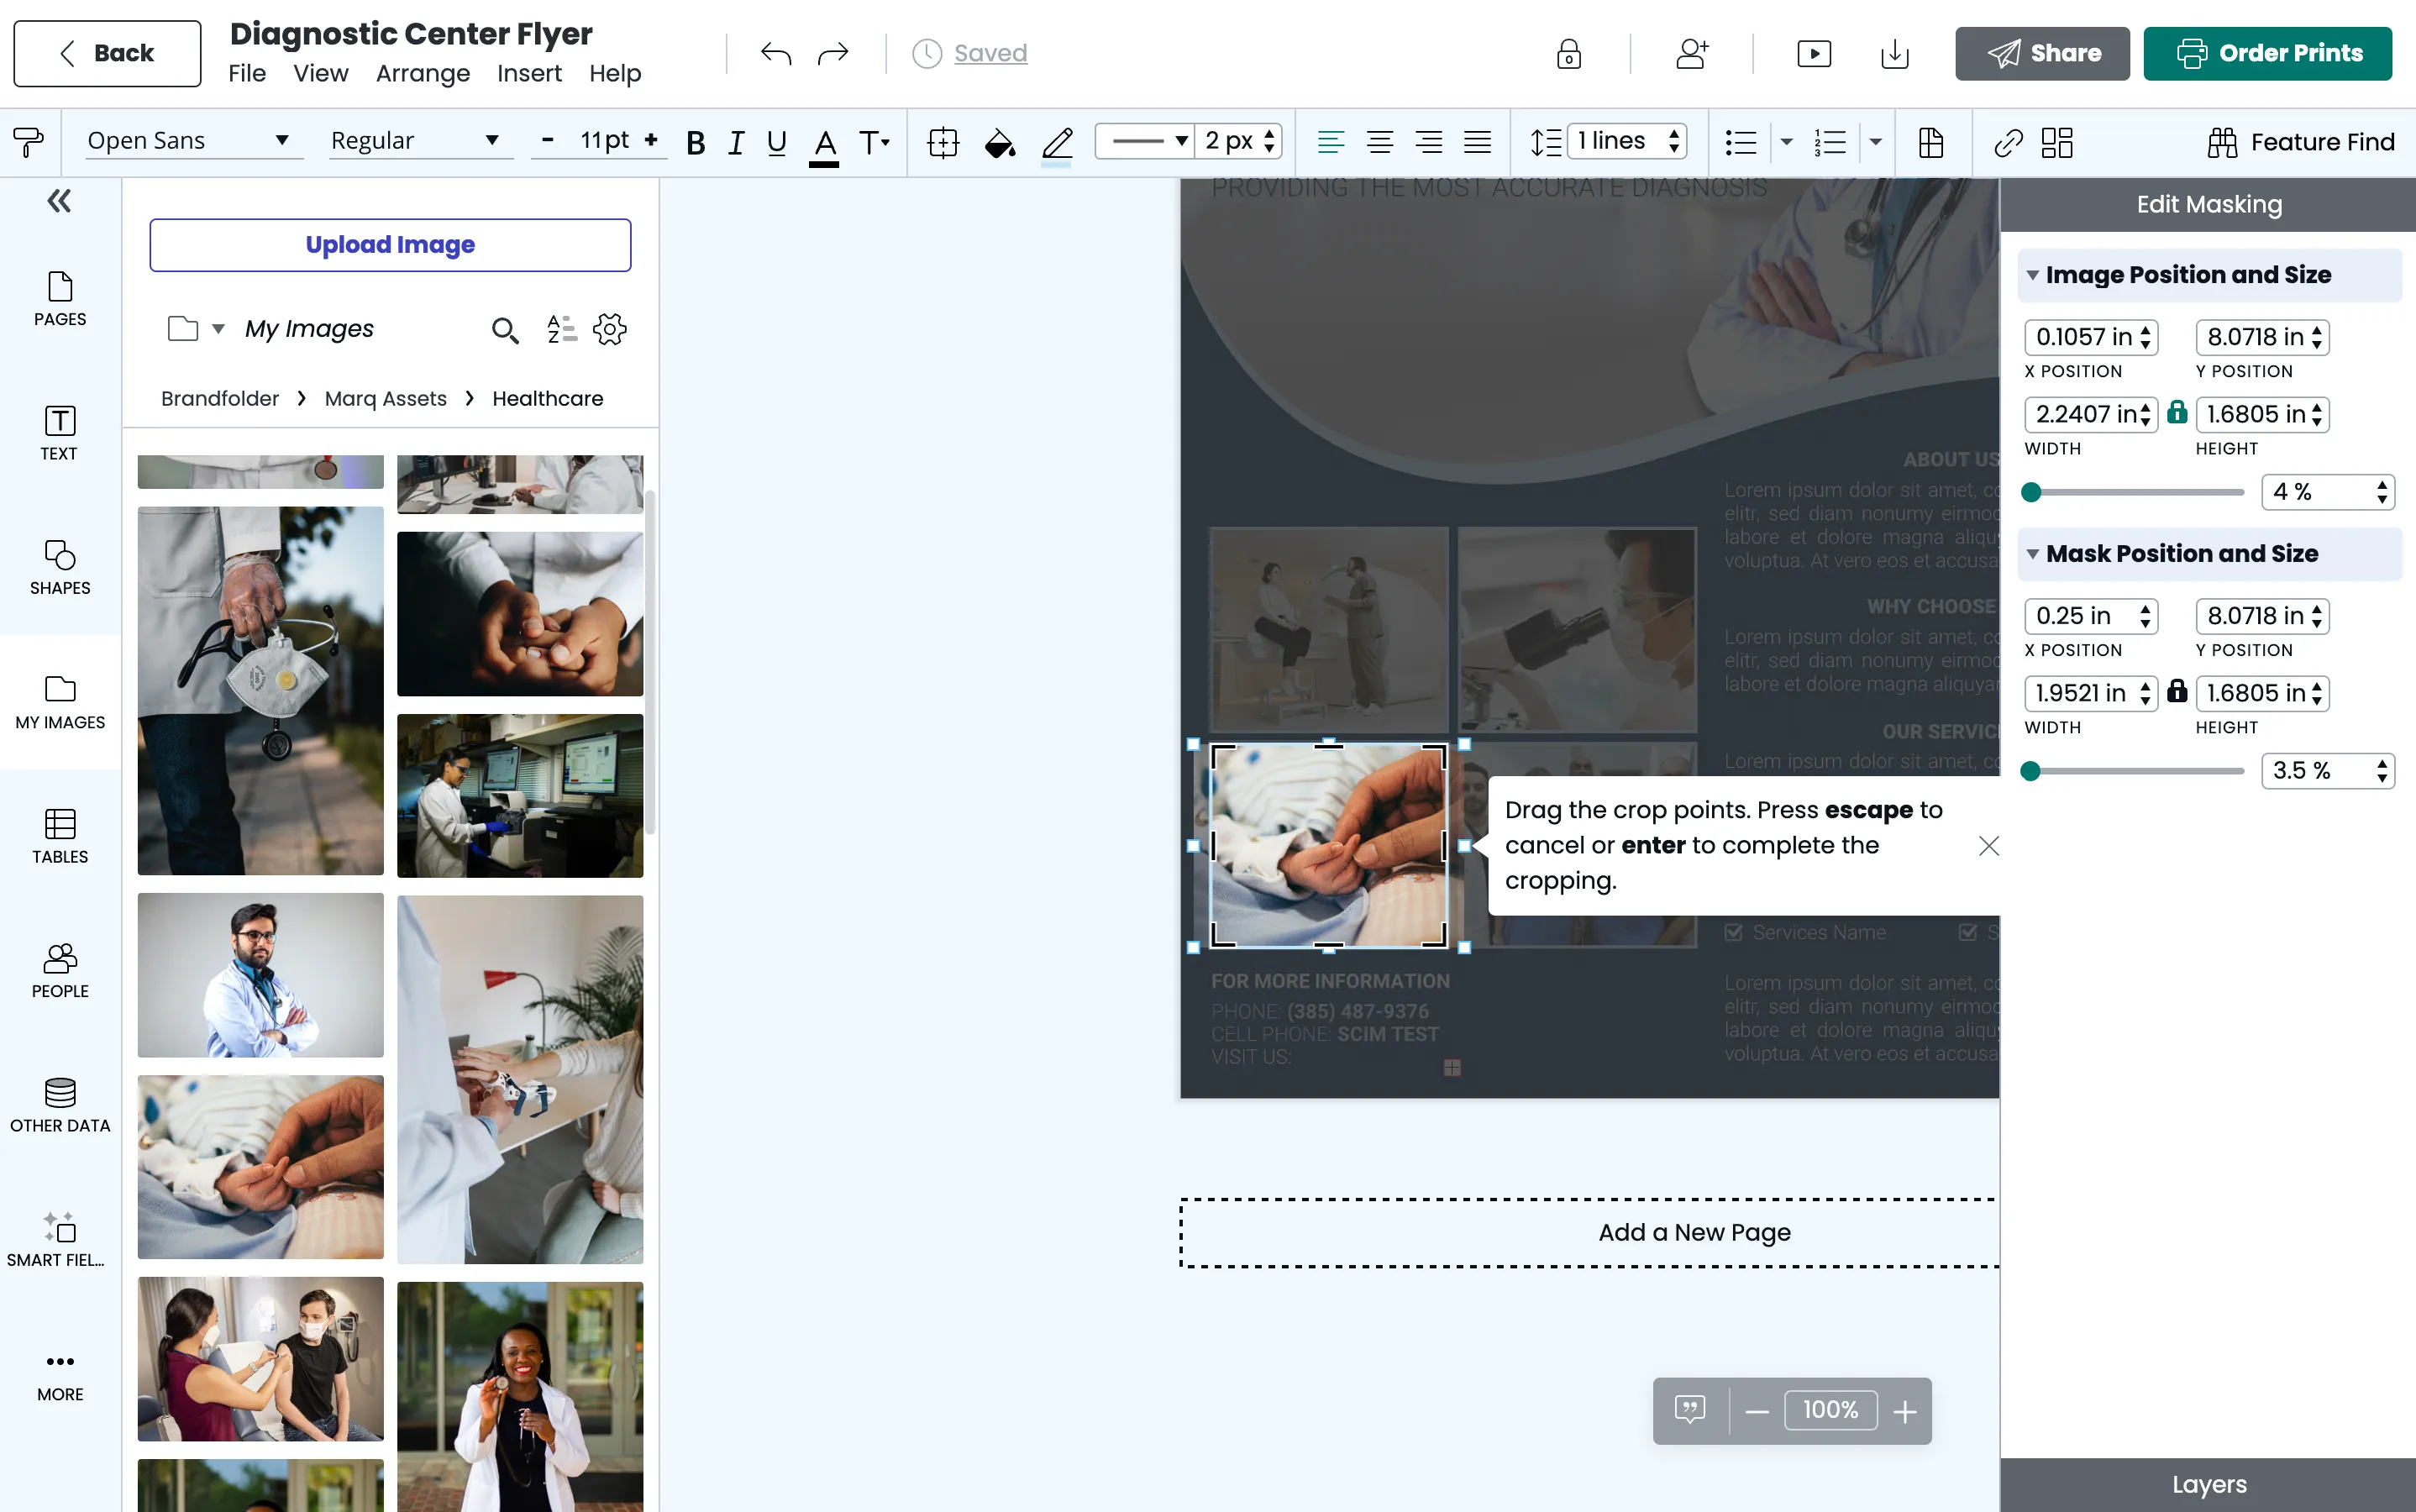This screenshot has width=2416, height=1512.
Task: Justify text alignment
Action: coord(1477,142)
